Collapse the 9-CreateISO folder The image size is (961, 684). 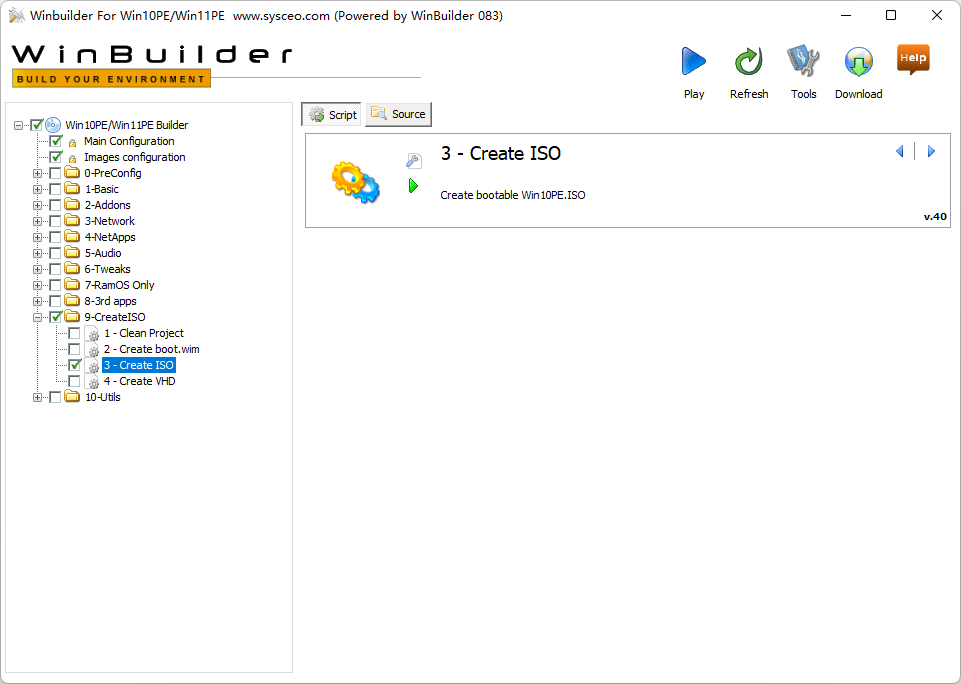click(37, 317)
